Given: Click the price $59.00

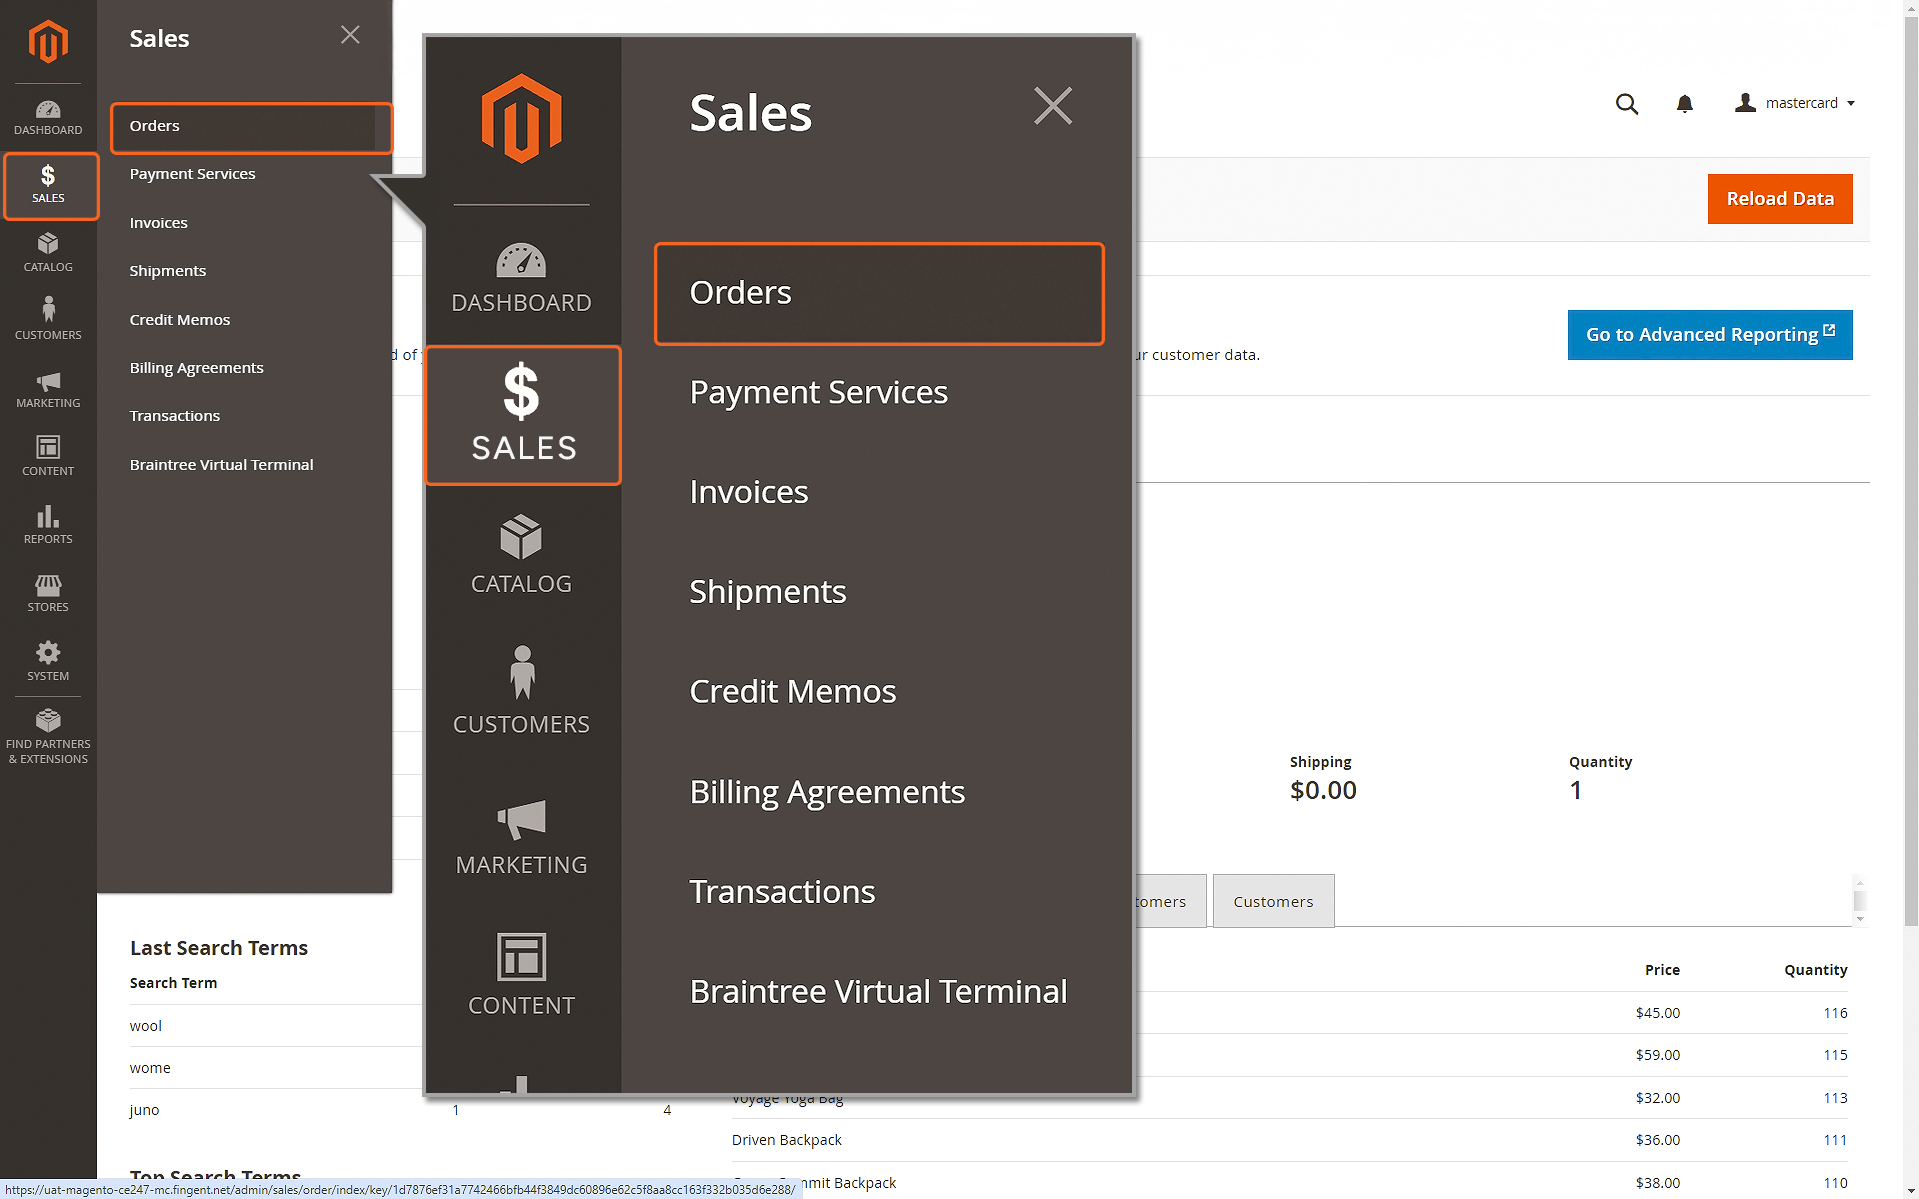Looking at the screenshot, I should click(x=1658, y=1055).
